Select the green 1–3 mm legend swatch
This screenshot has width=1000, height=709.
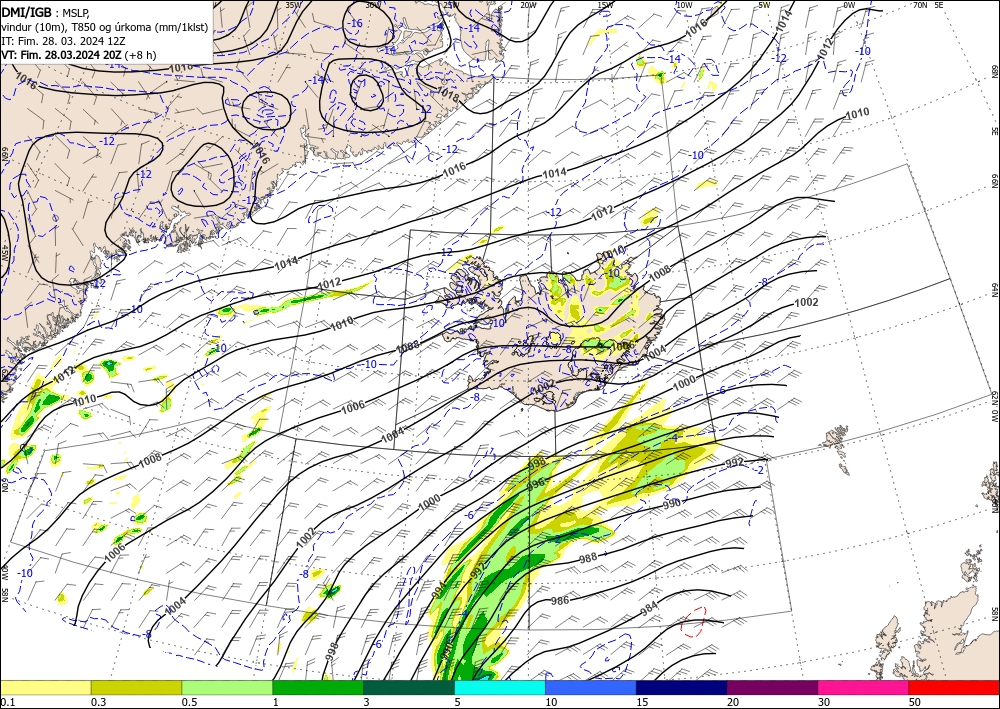point(318,687)
